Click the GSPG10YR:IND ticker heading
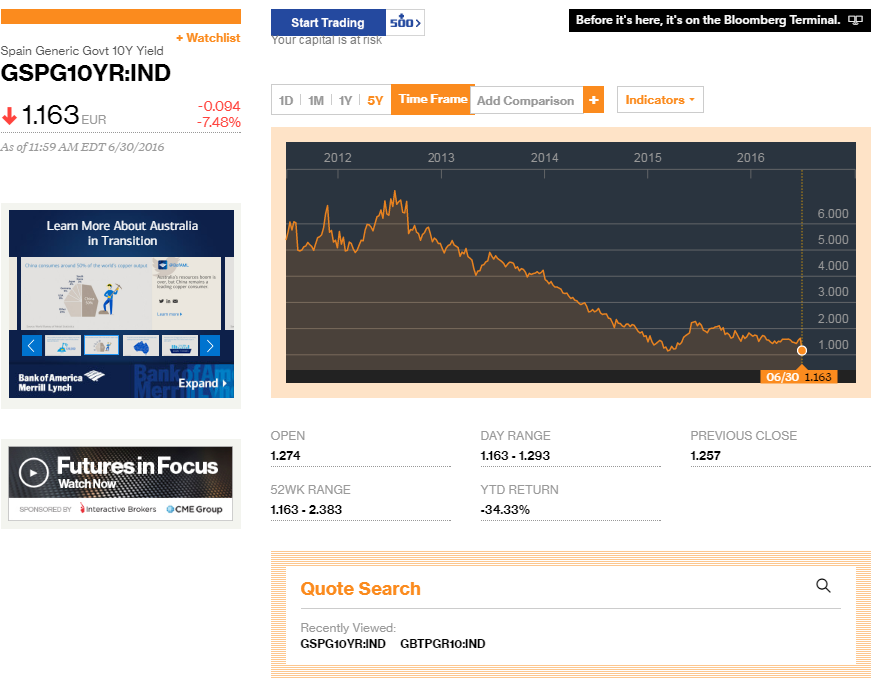This screenshot has width=880, height=692. click(x=85, y=73)
